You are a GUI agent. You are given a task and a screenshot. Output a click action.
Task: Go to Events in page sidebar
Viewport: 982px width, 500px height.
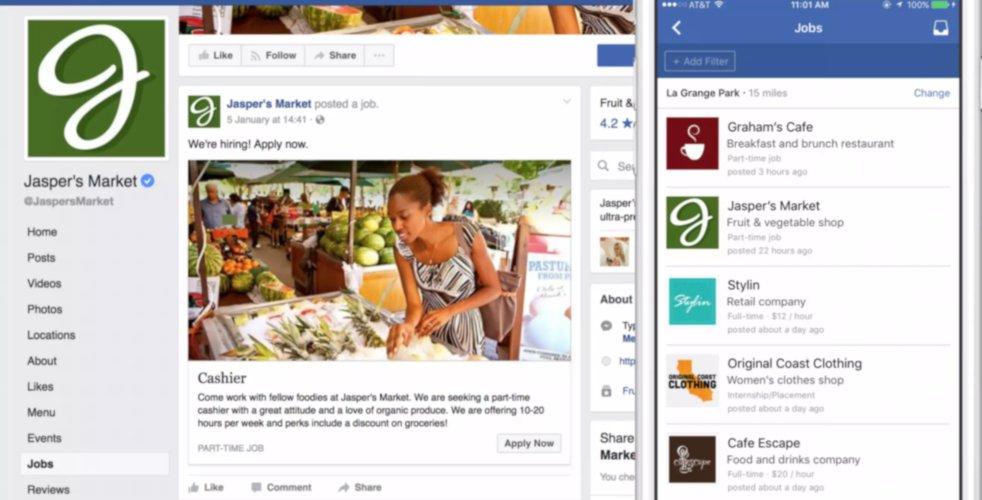[44, 438]
